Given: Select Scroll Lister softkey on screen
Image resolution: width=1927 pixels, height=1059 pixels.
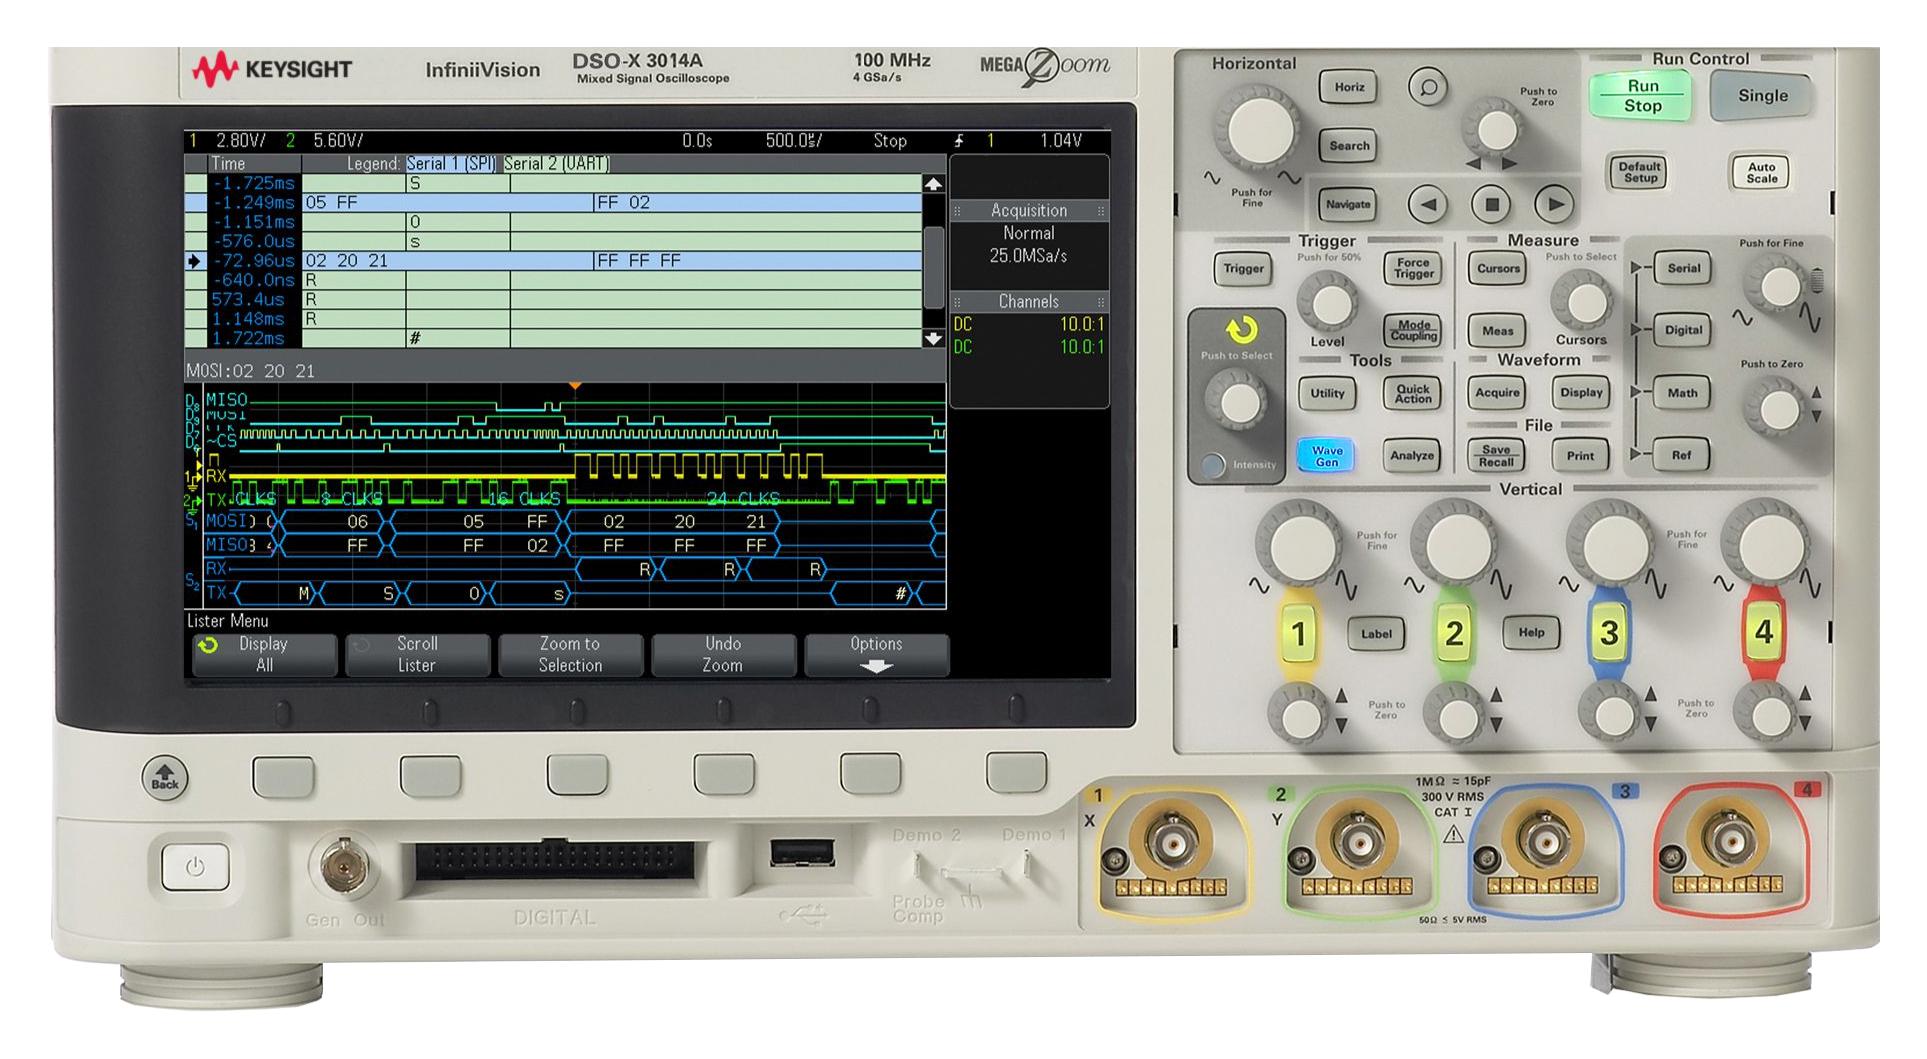Looking at the screenshot, I should coord(417,655).
